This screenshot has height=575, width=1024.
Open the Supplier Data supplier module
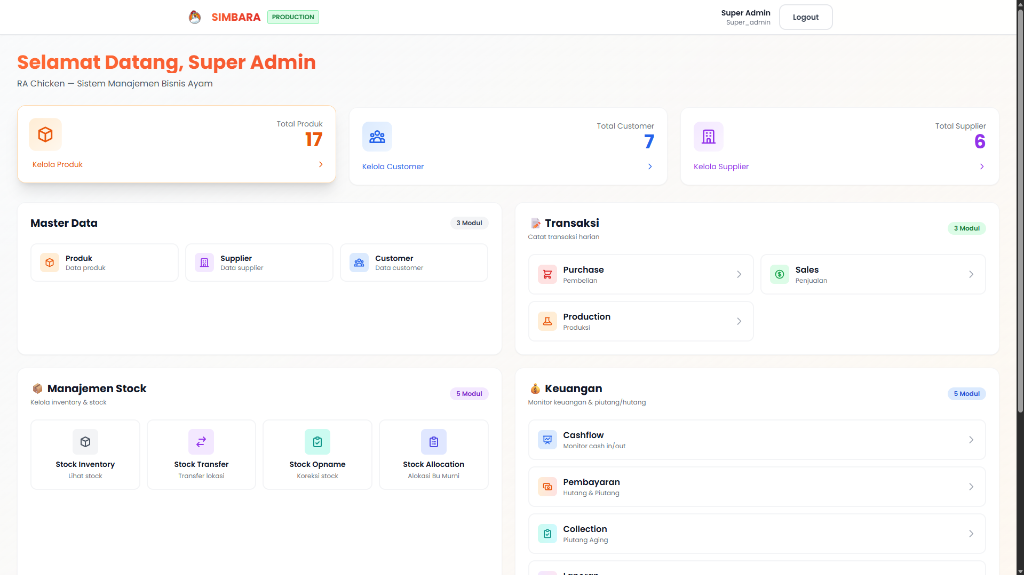pos(259,263)
